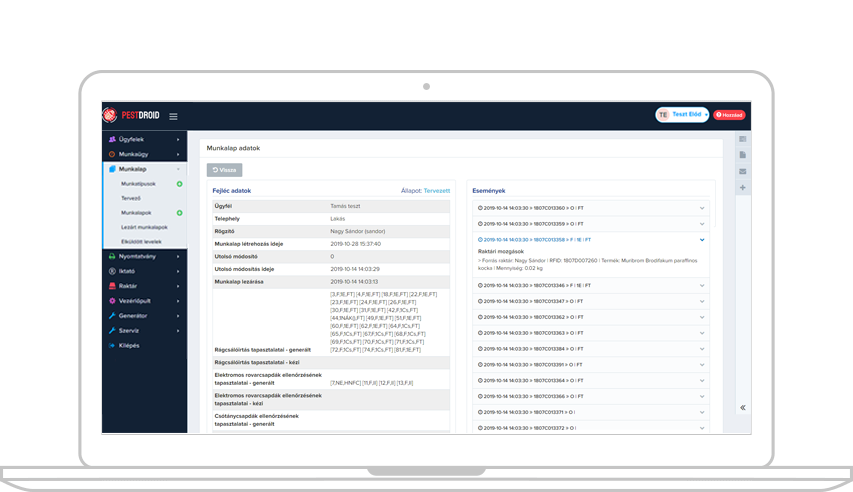Image resolution: width=853 pixels, height=492 pixels.
Task: Click Kilépés to log out
Action: pyautogui.click(x=129, y=345)
